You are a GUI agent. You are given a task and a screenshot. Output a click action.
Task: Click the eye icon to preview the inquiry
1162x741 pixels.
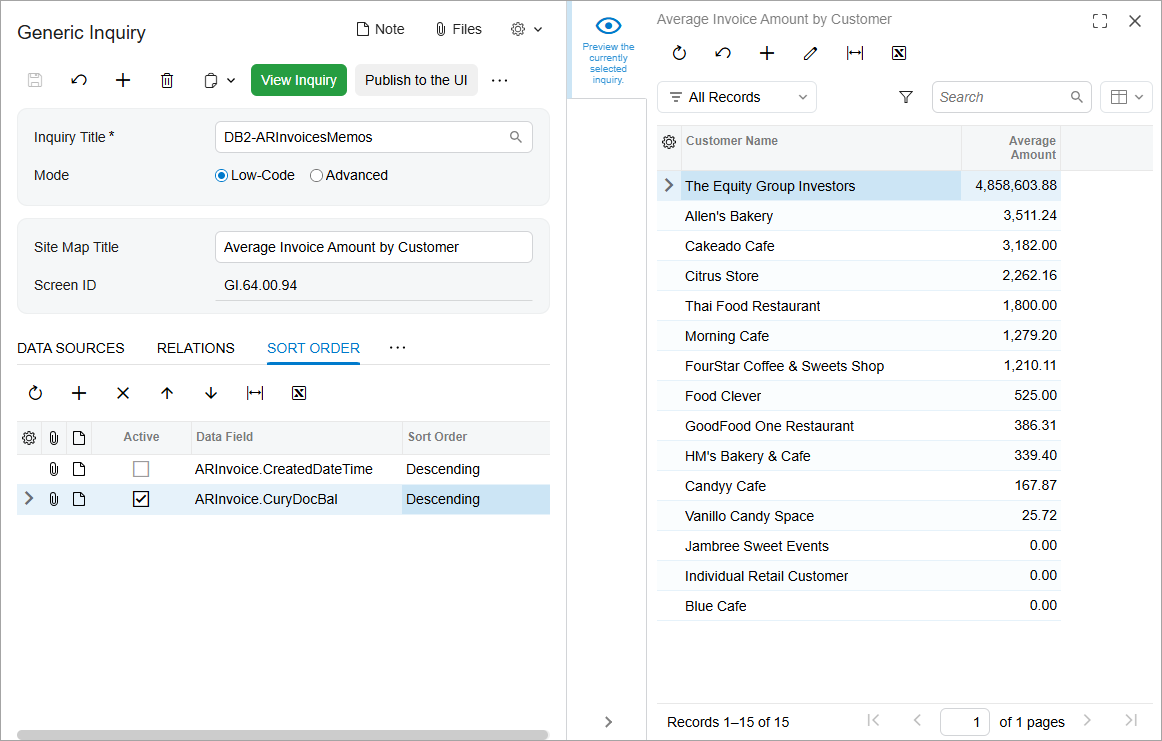click(x=608, y=27)
